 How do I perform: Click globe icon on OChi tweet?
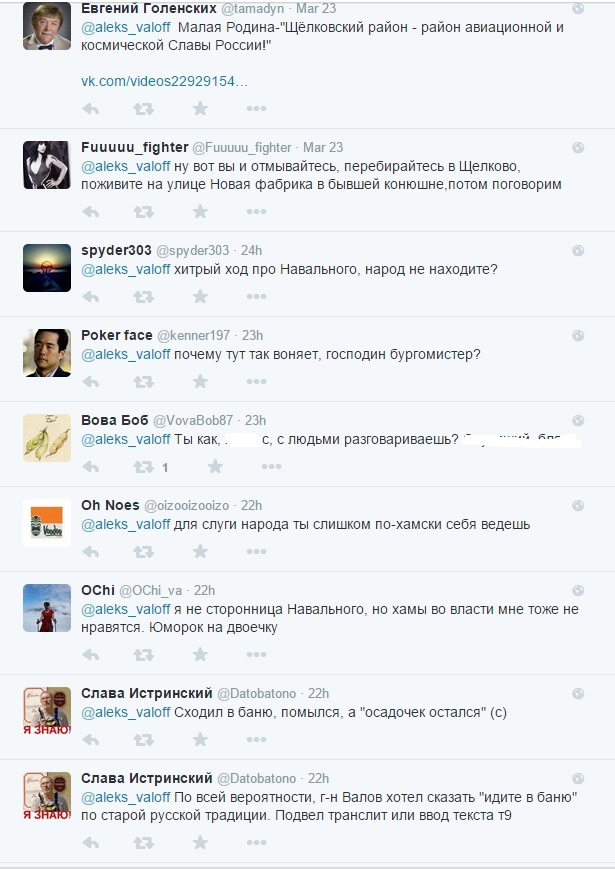(578, 591)
